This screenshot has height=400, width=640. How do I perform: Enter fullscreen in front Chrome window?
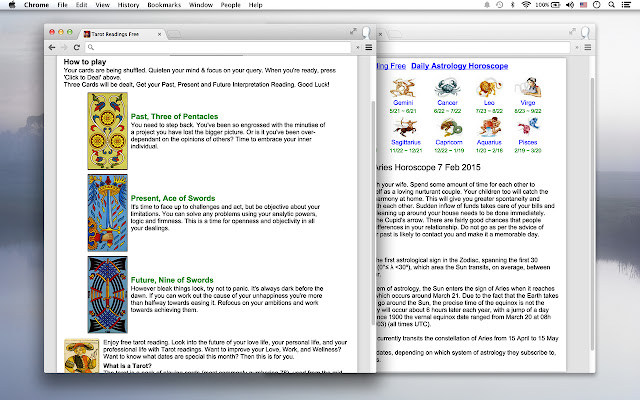point(353,31)
